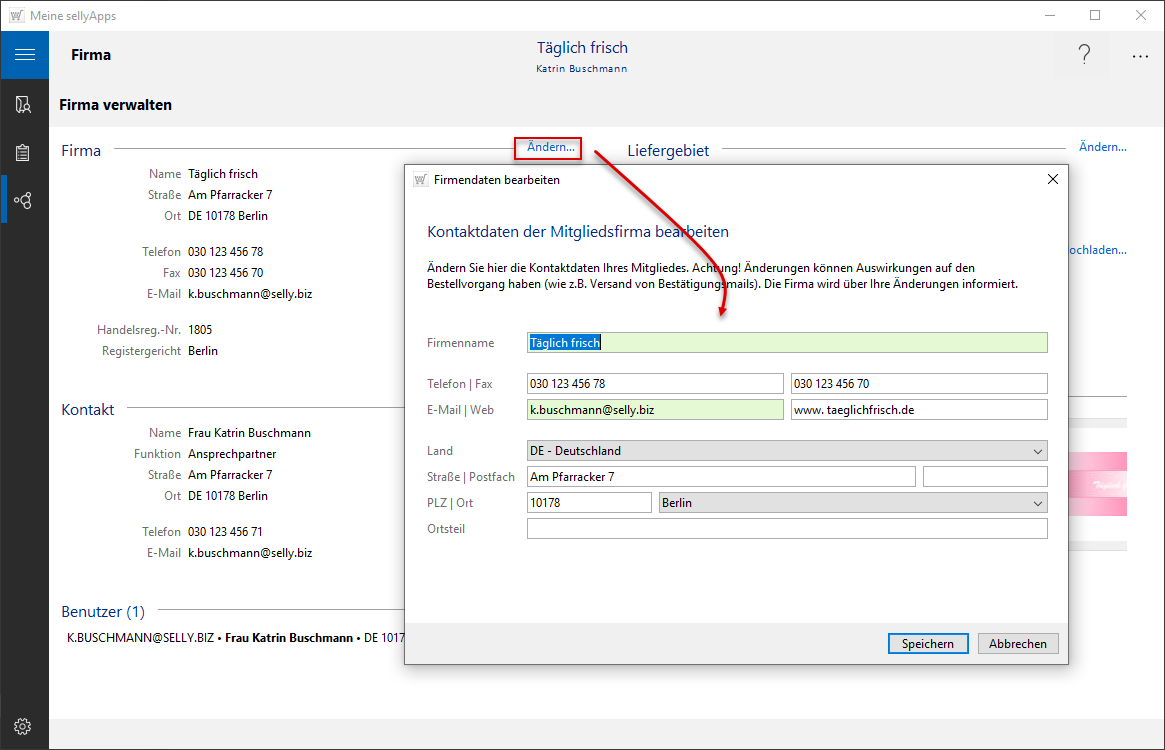Open the three-dots more options menu
1165x750 pixels.
(x=1140, y=57)
